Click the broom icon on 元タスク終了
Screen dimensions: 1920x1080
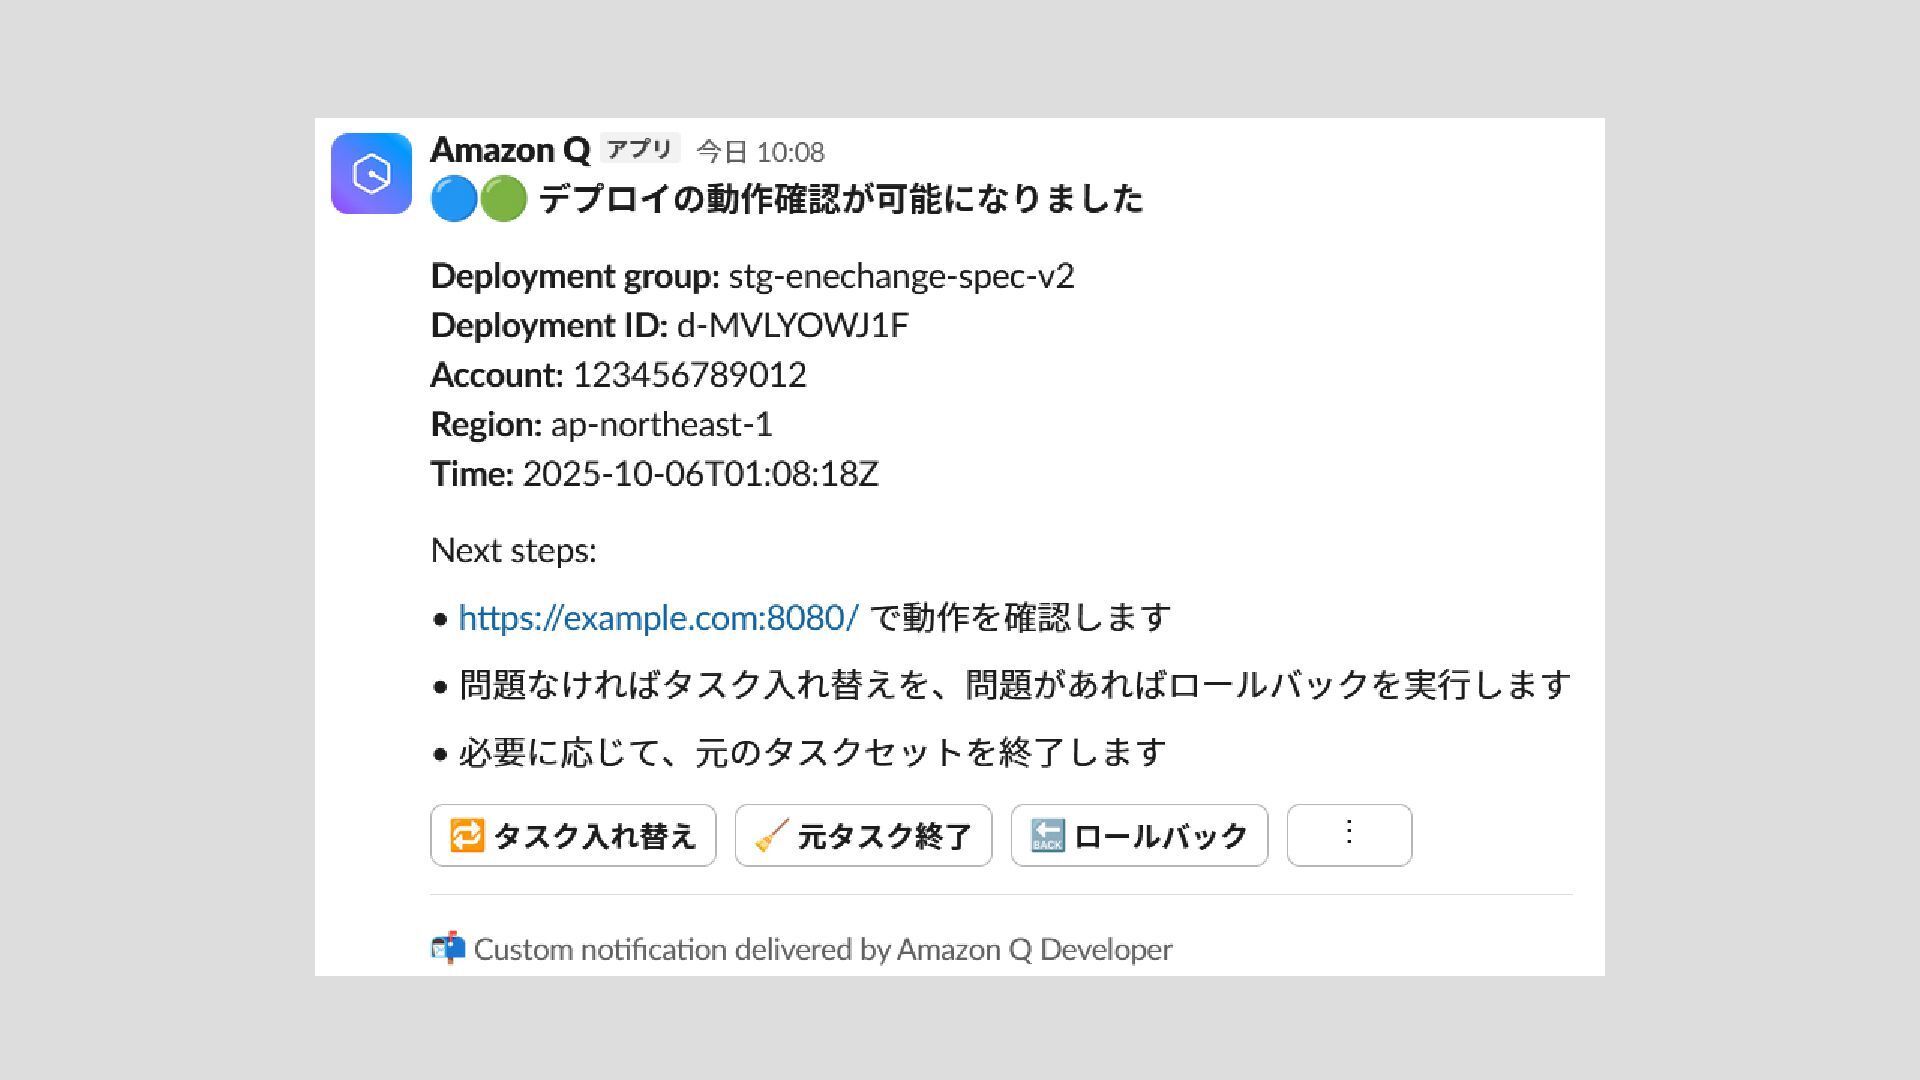tap(771, 835)
